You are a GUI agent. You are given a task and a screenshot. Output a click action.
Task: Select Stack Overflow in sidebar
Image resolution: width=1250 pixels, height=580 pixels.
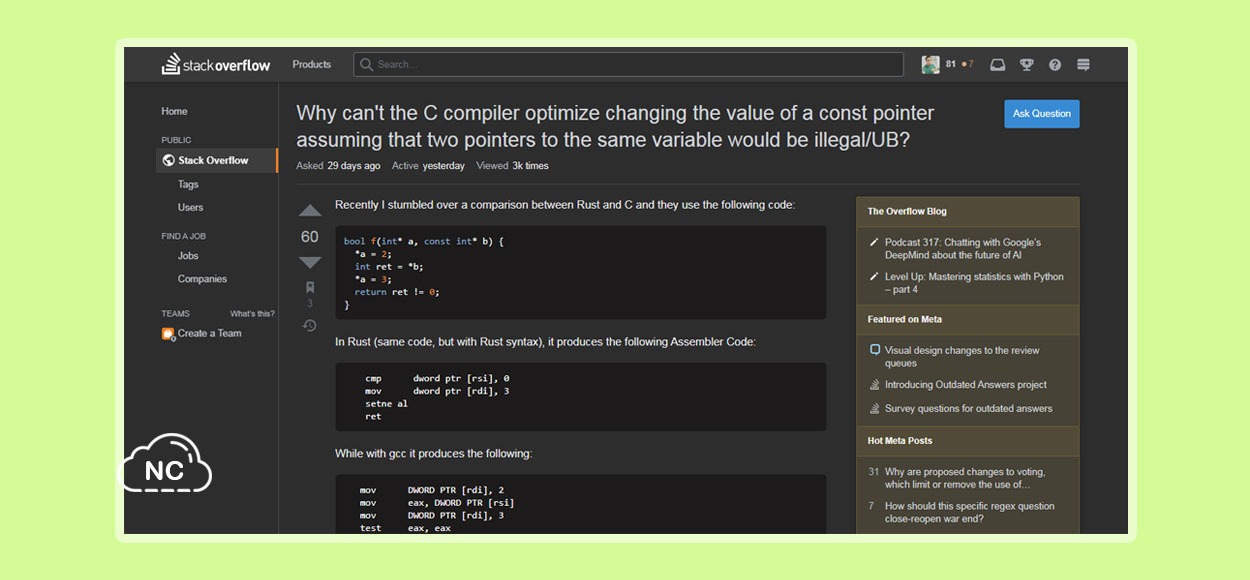click(217, 160)
